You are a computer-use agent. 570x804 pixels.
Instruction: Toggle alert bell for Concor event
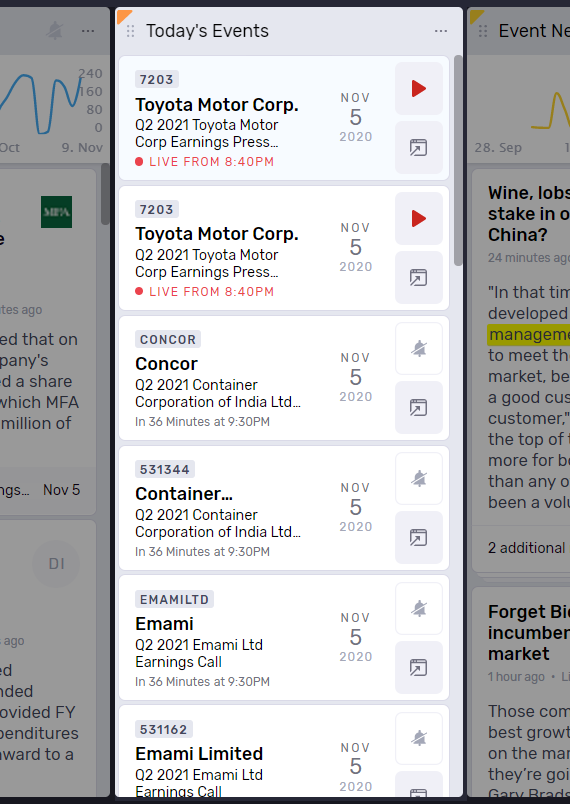tap(419, 349)
